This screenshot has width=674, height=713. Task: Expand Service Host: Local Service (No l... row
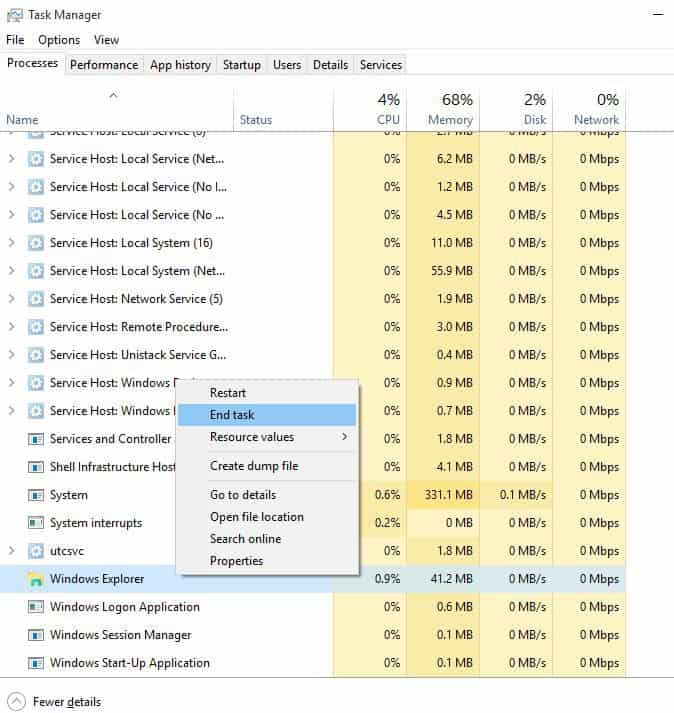(x=11, y=187)
